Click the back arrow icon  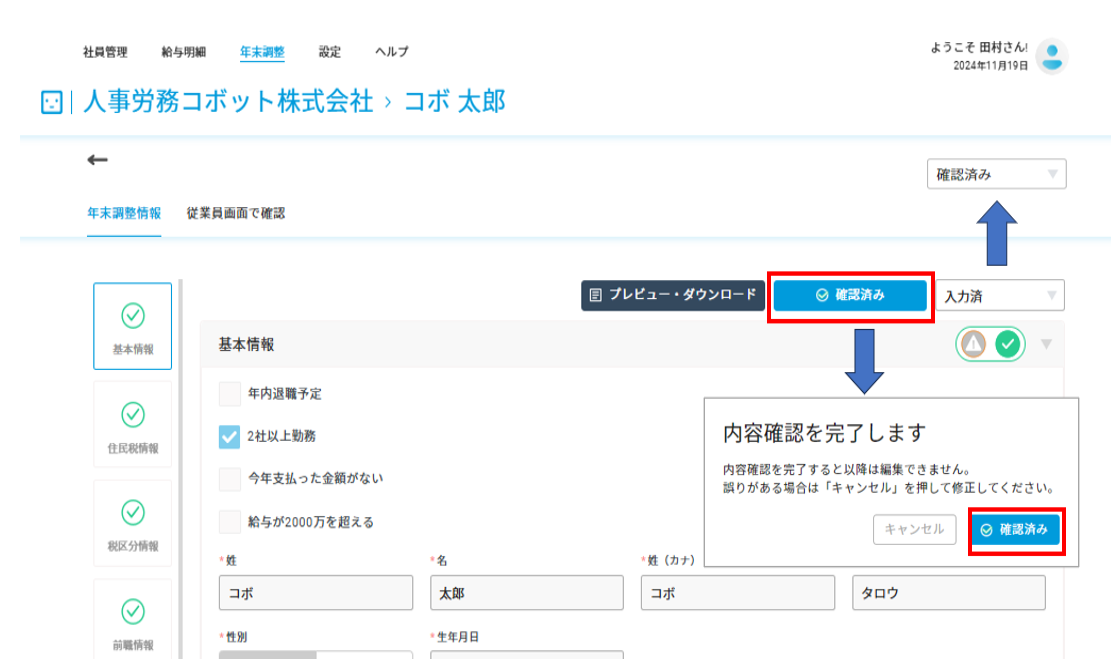(x=97, y=159)
